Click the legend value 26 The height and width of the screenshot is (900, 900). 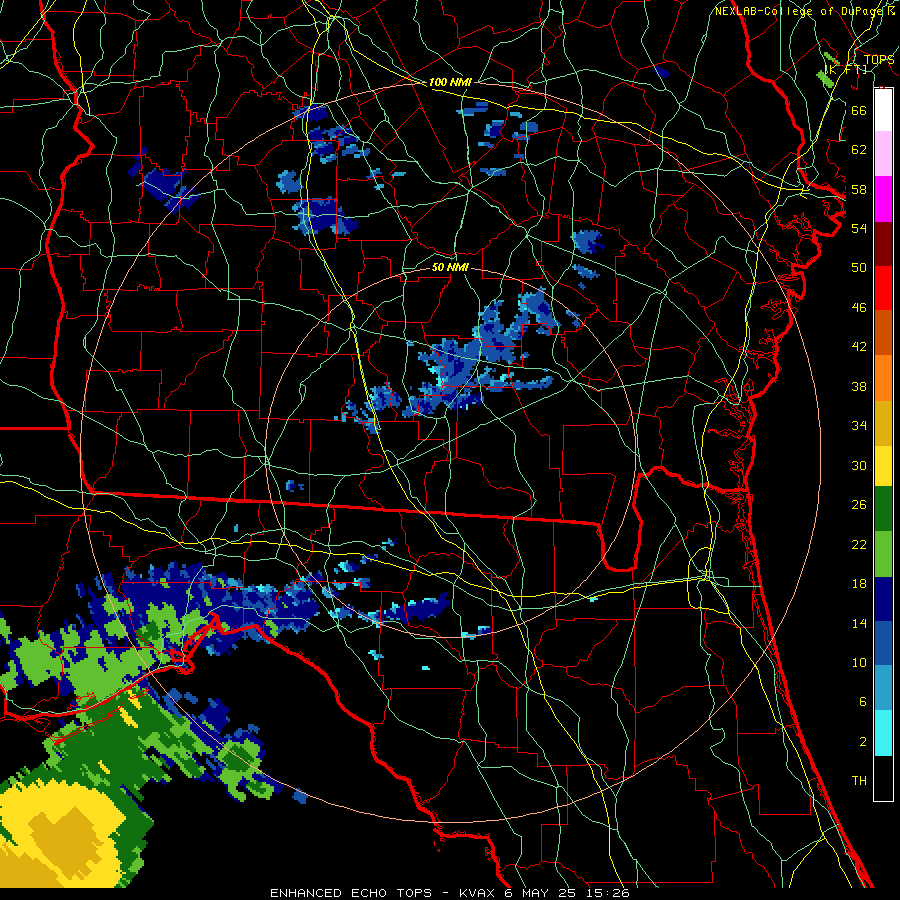[859, 505]
